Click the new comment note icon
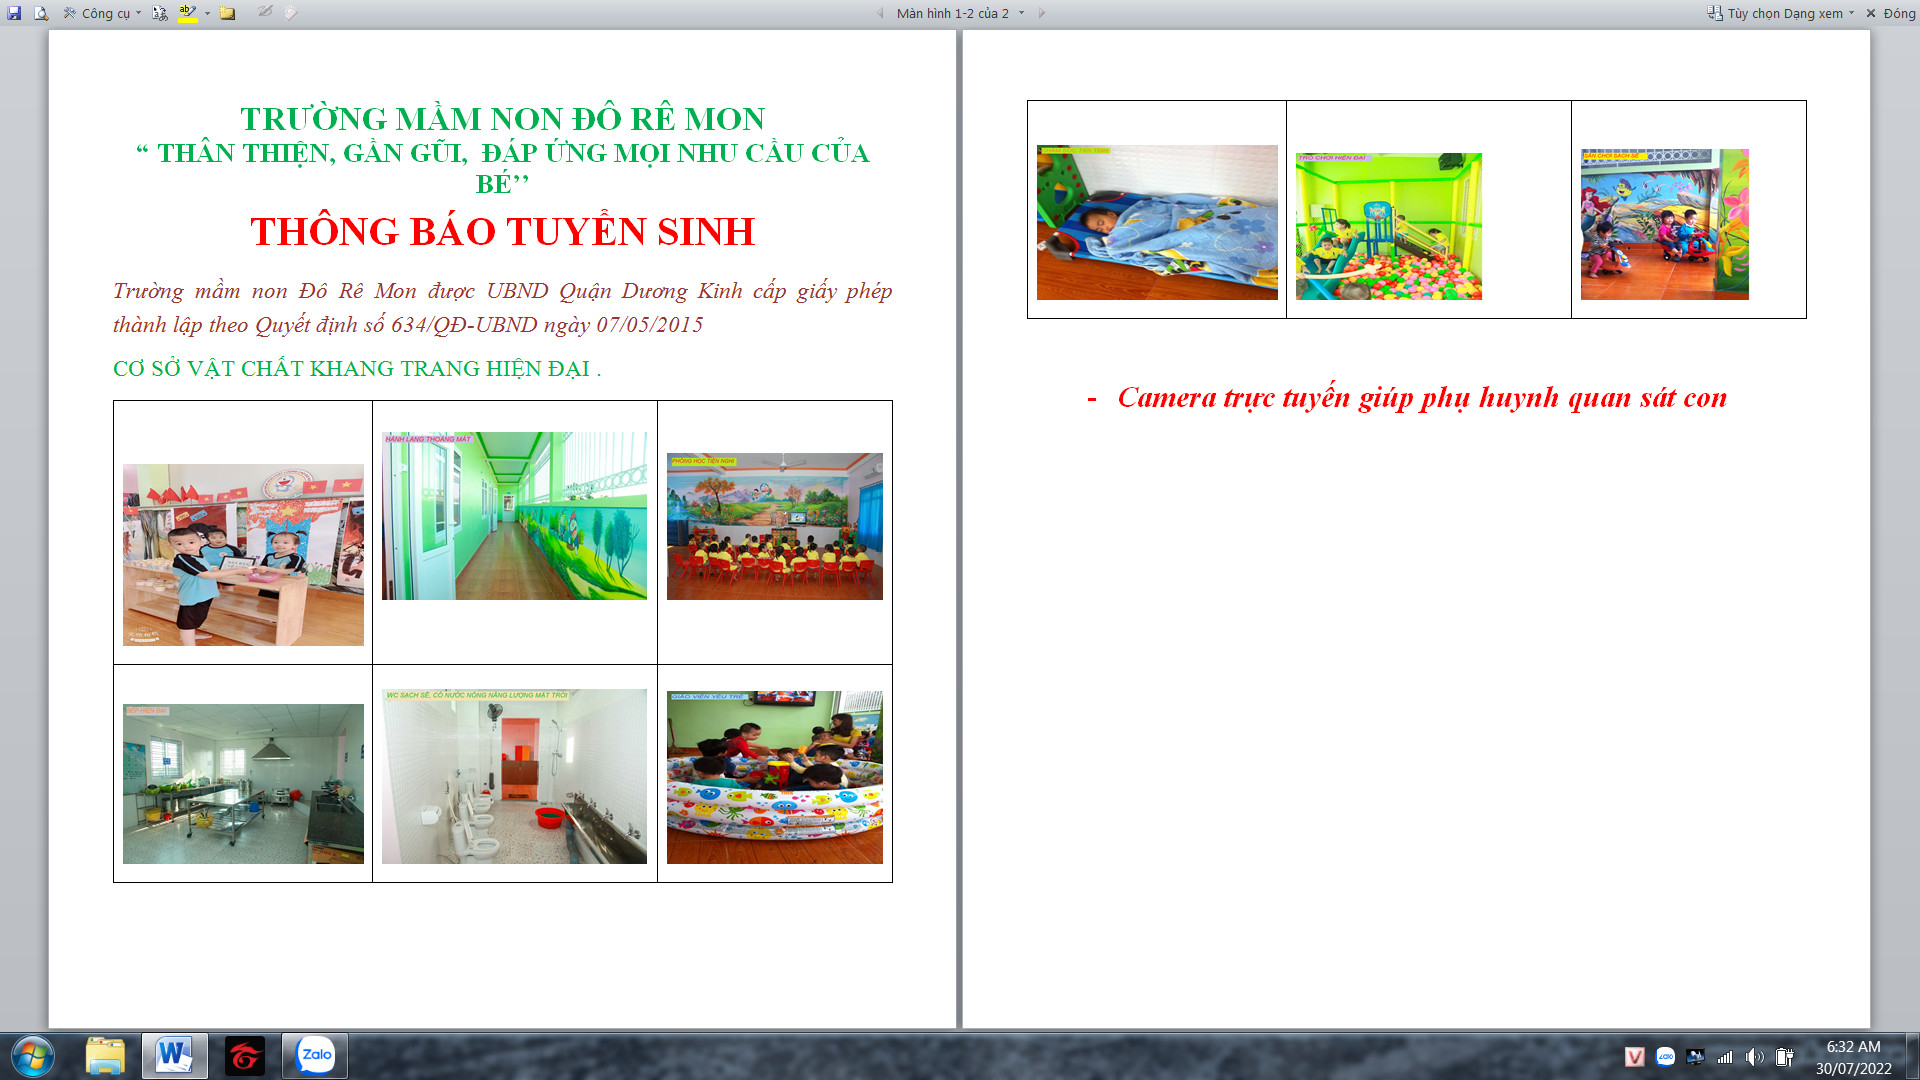 point(227,13)
